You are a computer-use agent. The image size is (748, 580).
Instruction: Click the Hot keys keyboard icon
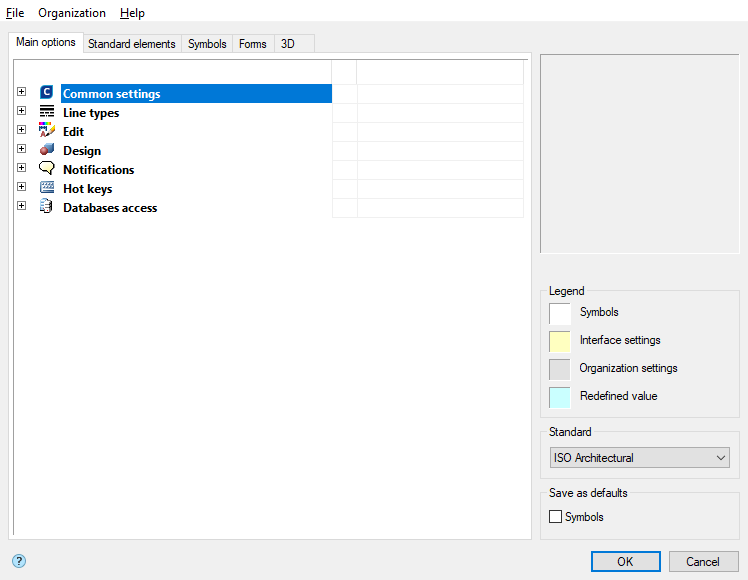(x=46, y=188)
